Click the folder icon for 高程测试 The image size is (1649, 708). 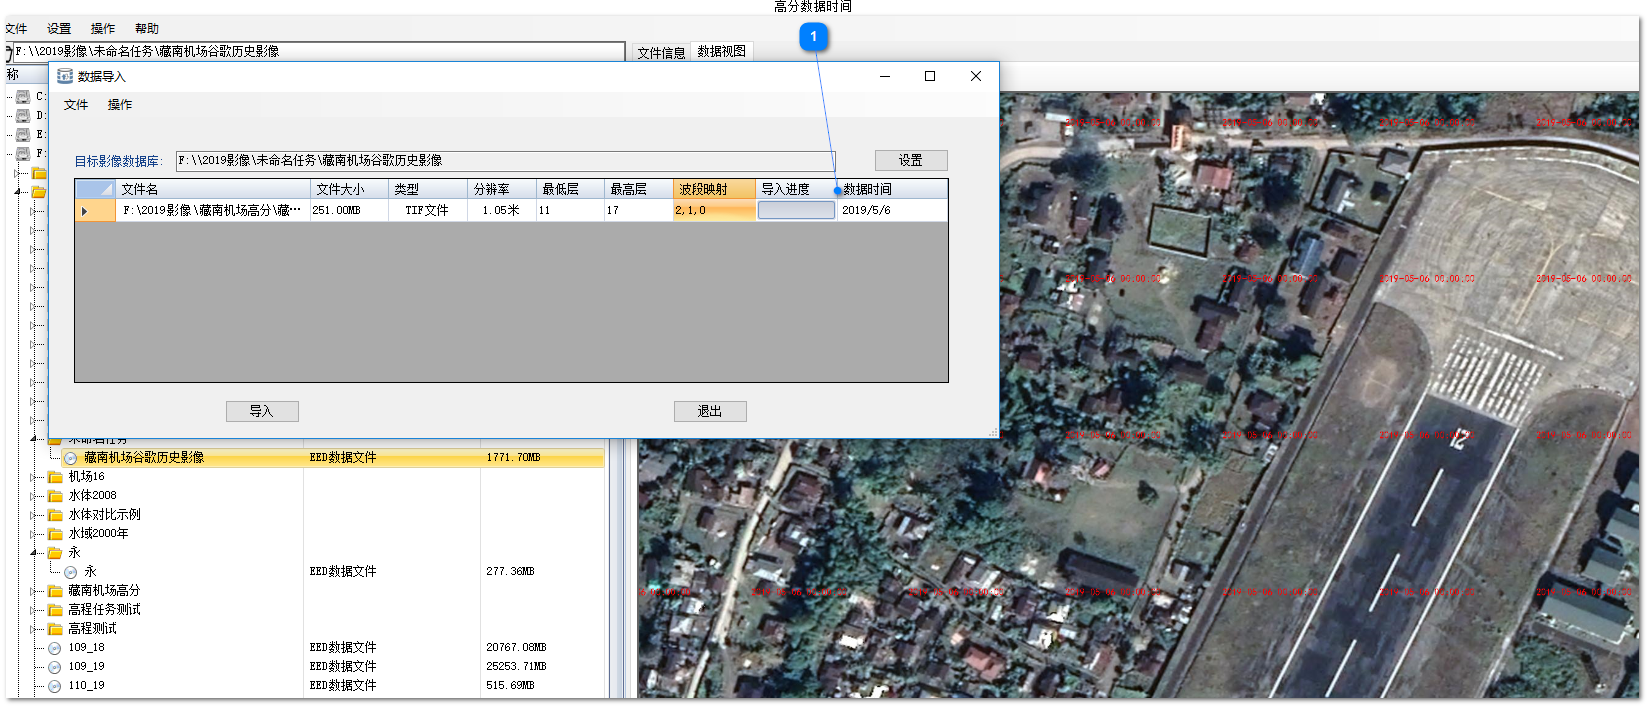tap(56, 629)
